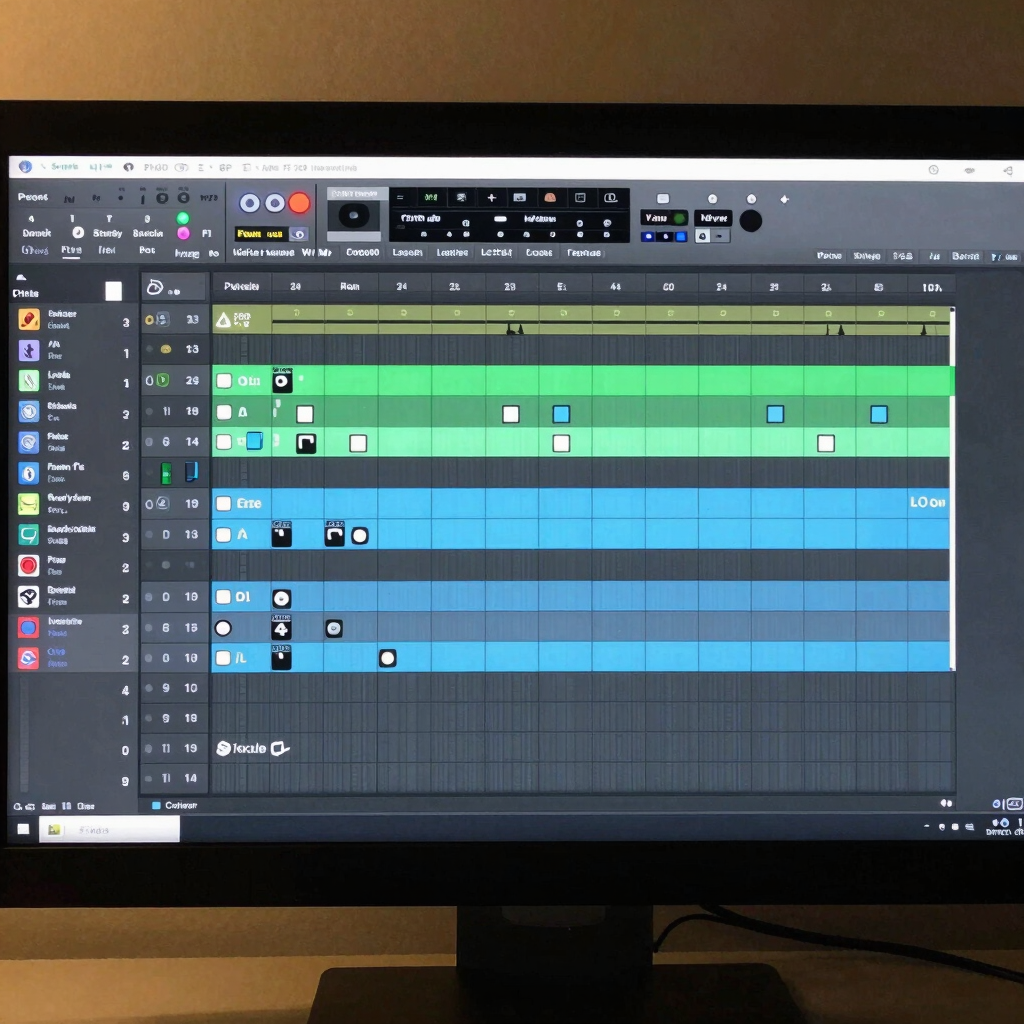Viewport: 1024px width, 1024px height.
Task: Click the green circle indicator in the toolbar
Action: [184, 218]
